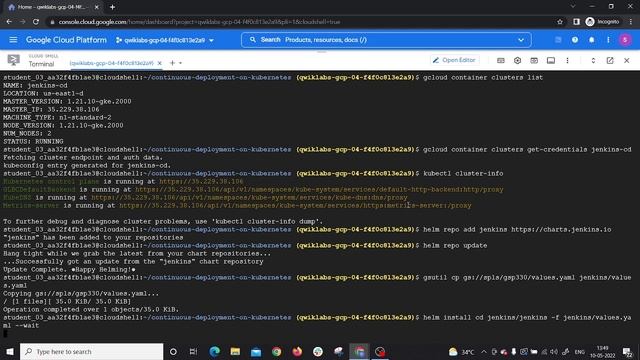Launch Microsoft Edge from the taskbar
Image resolution: width=640 pixels, height=360 pixels.
(x=214, y=351)
